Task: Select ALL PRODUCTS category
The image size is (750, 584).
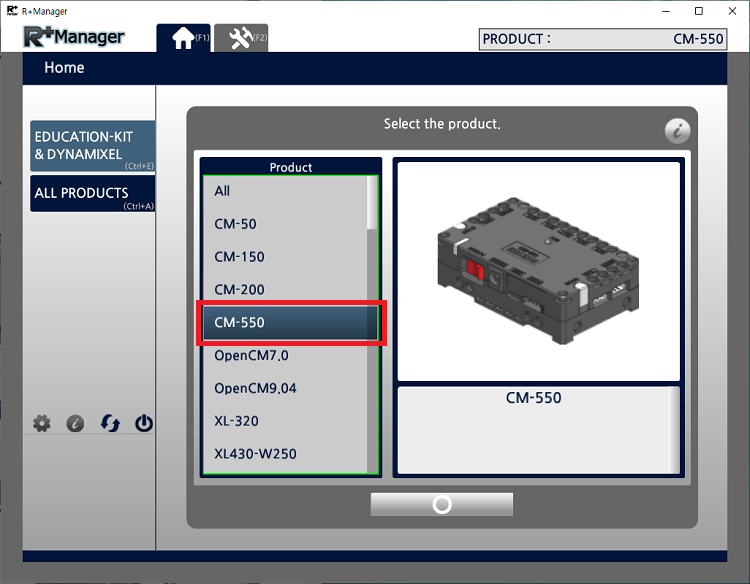Action: click(92, 193)
